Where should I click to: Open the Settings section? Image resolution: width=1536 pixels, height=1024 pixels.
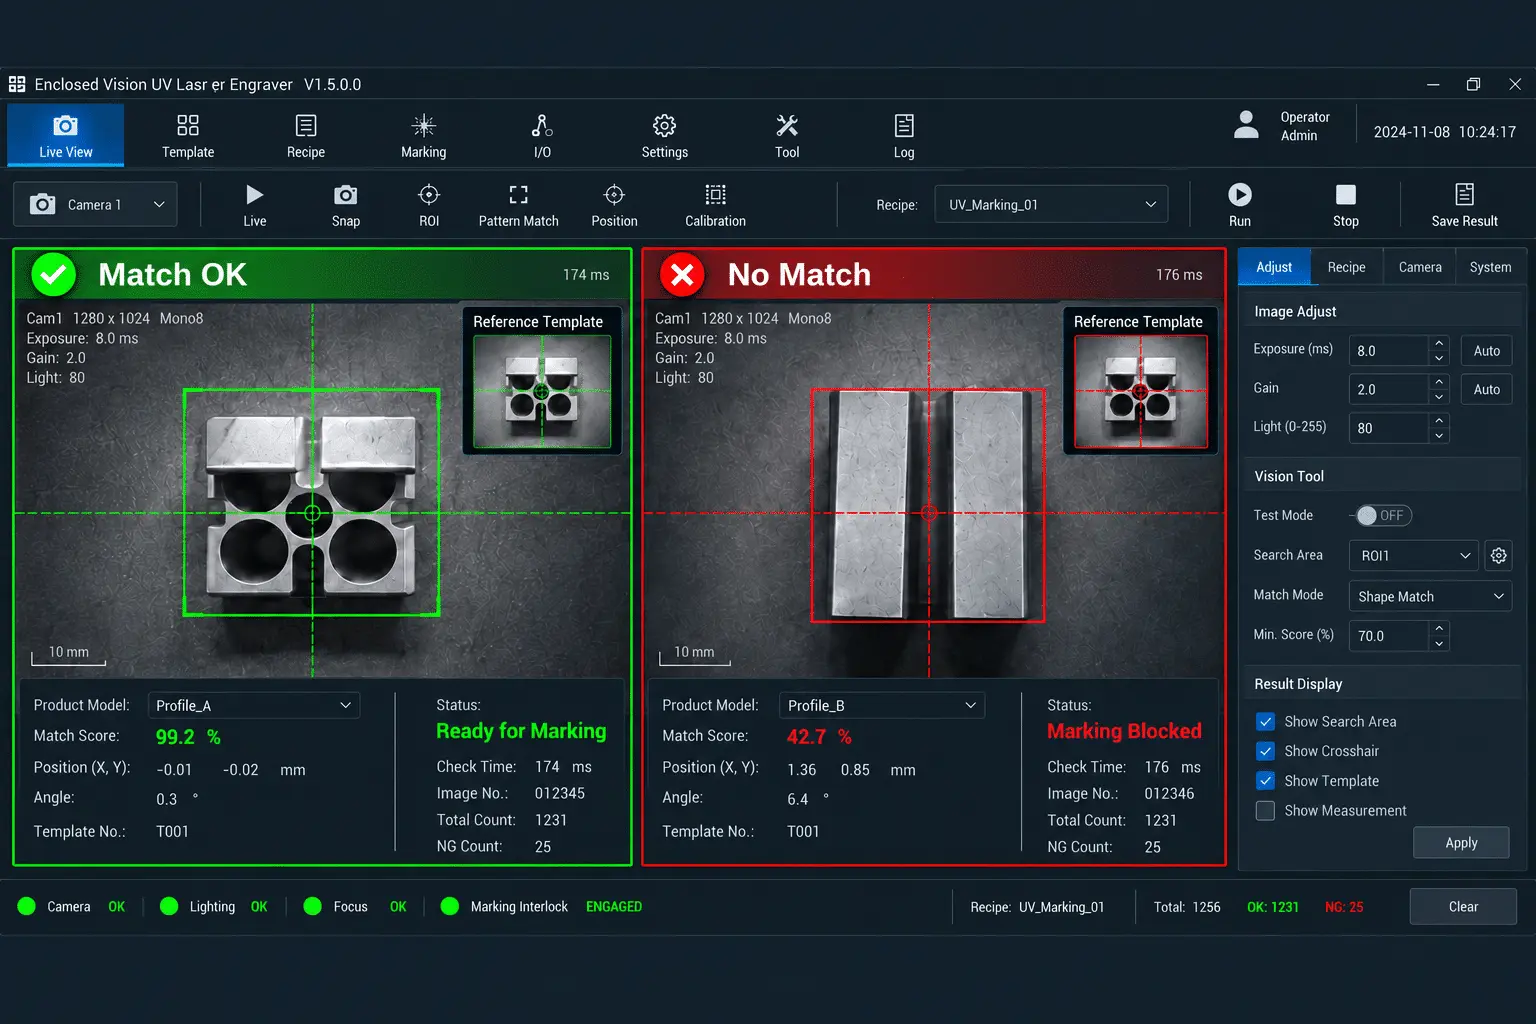point(665,136)
